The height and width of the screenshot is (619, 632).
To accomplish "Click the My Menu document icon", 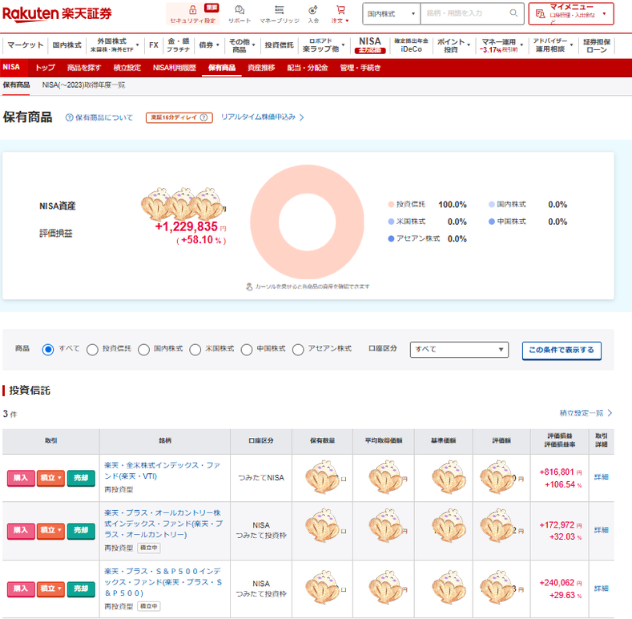I will 540,14.
